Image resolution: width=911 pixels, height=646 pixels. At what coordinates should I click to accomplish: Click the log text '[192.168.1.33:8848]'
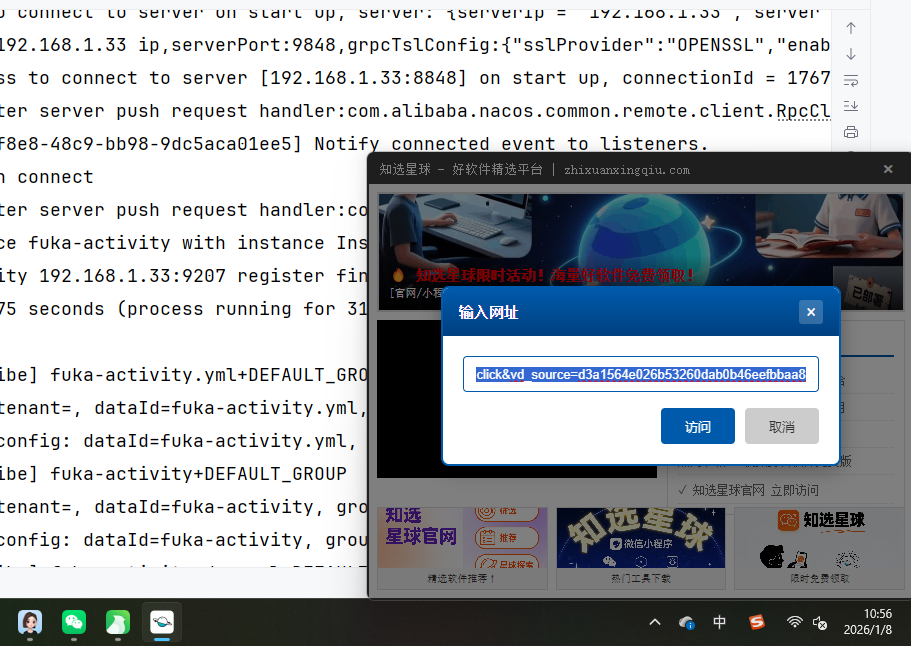click(363, 78)
